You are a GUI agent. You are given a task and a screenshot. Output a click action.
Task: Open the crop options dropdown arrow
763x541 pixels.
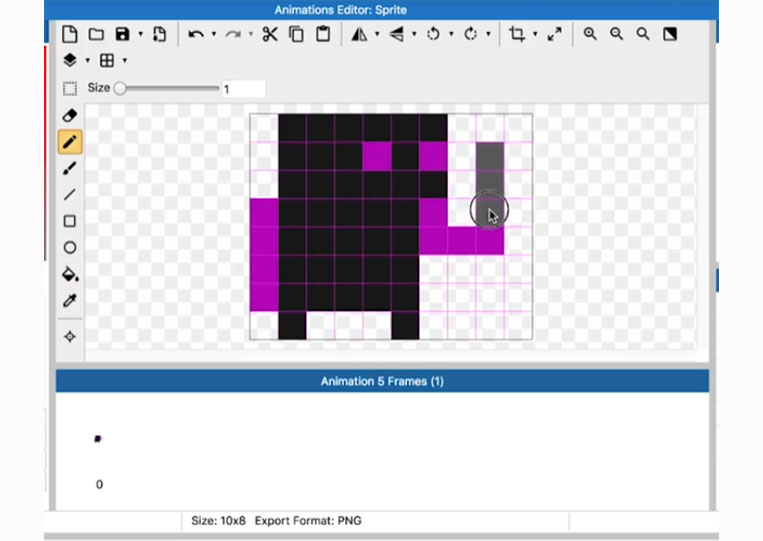tap(535, 34)
